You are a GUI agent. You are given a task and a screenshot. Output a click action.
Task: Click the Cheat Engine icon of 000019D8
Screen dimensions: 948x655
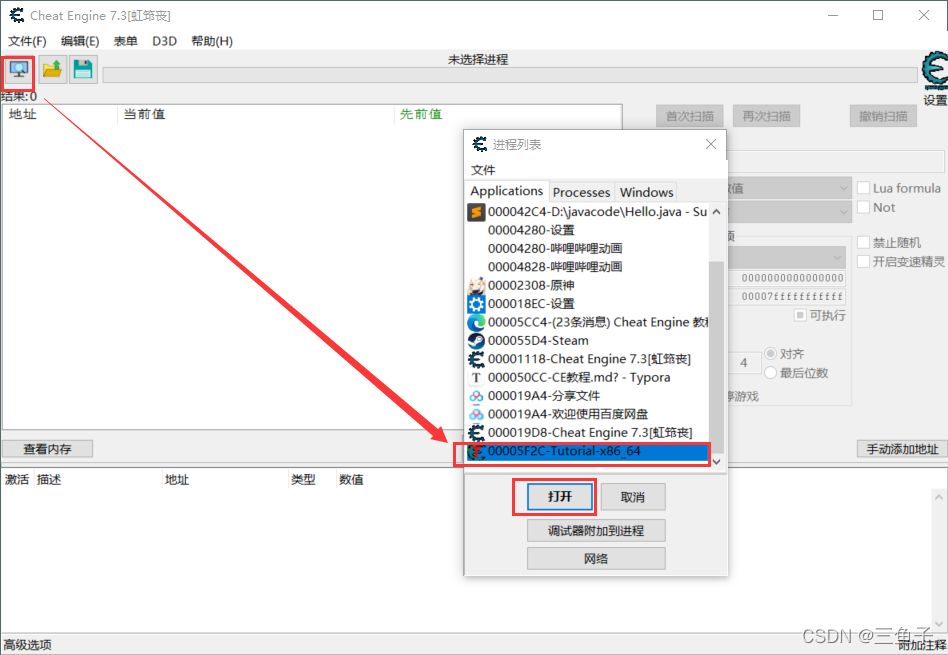point(476,432)
